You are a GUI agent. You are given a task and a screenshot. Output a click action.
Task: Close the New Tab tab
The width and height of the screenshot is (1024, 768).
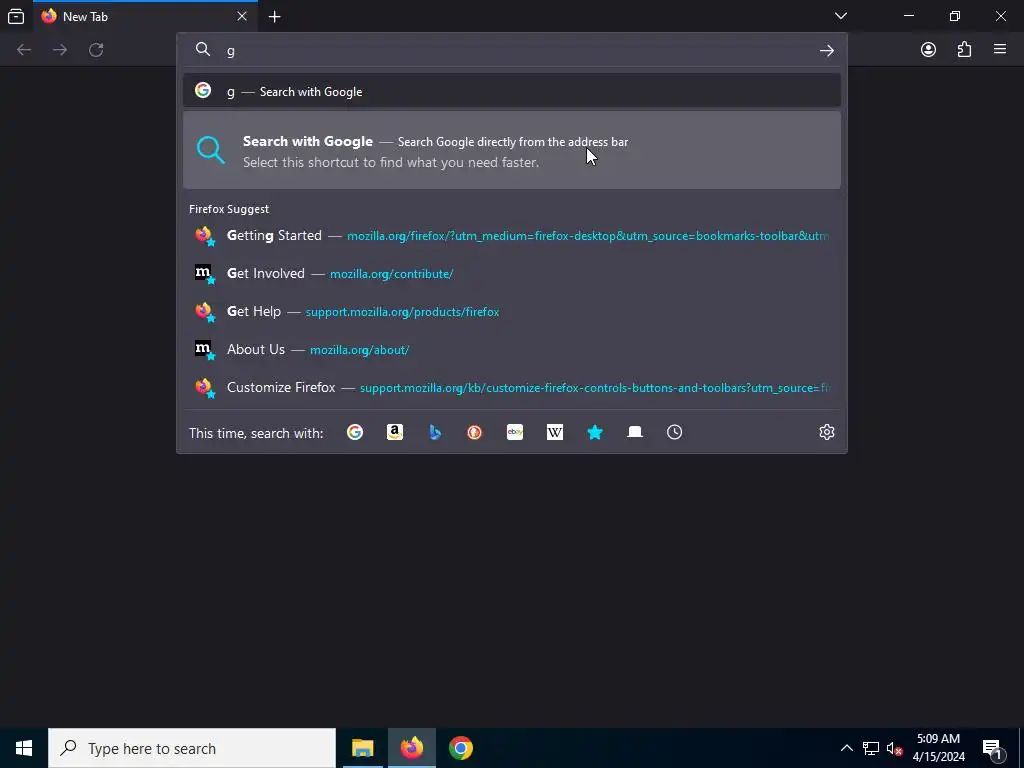coord(242,16)
